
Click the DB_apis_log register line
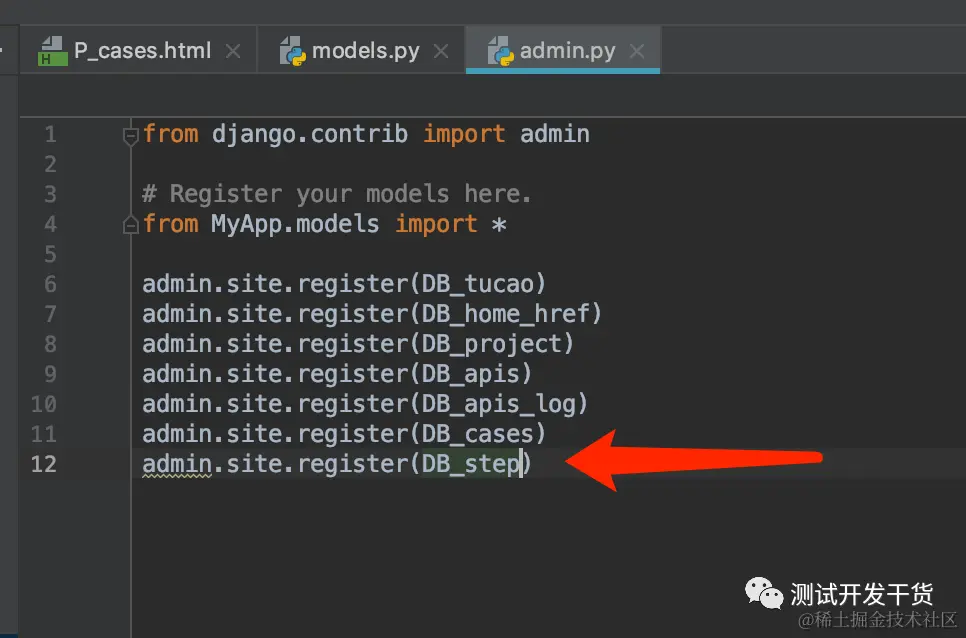[365, 404]
